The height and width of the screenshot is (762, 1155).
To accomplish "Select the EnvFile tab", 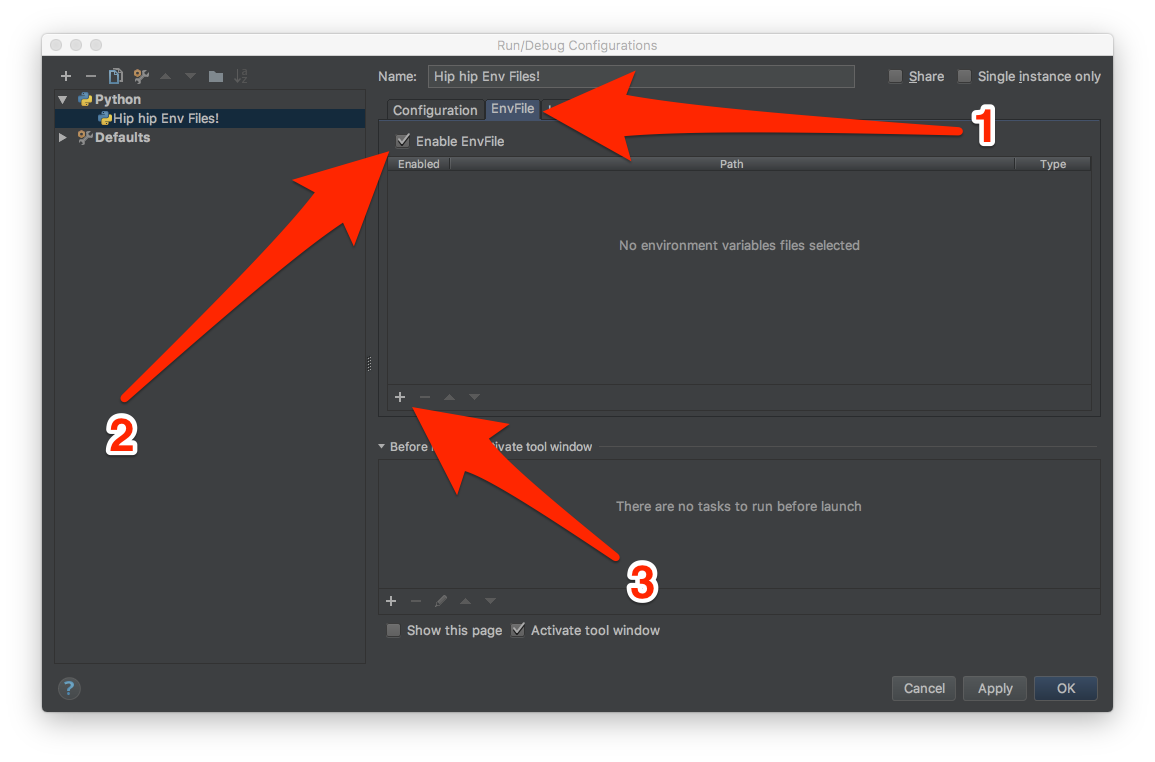I will (x=513, y=108).
